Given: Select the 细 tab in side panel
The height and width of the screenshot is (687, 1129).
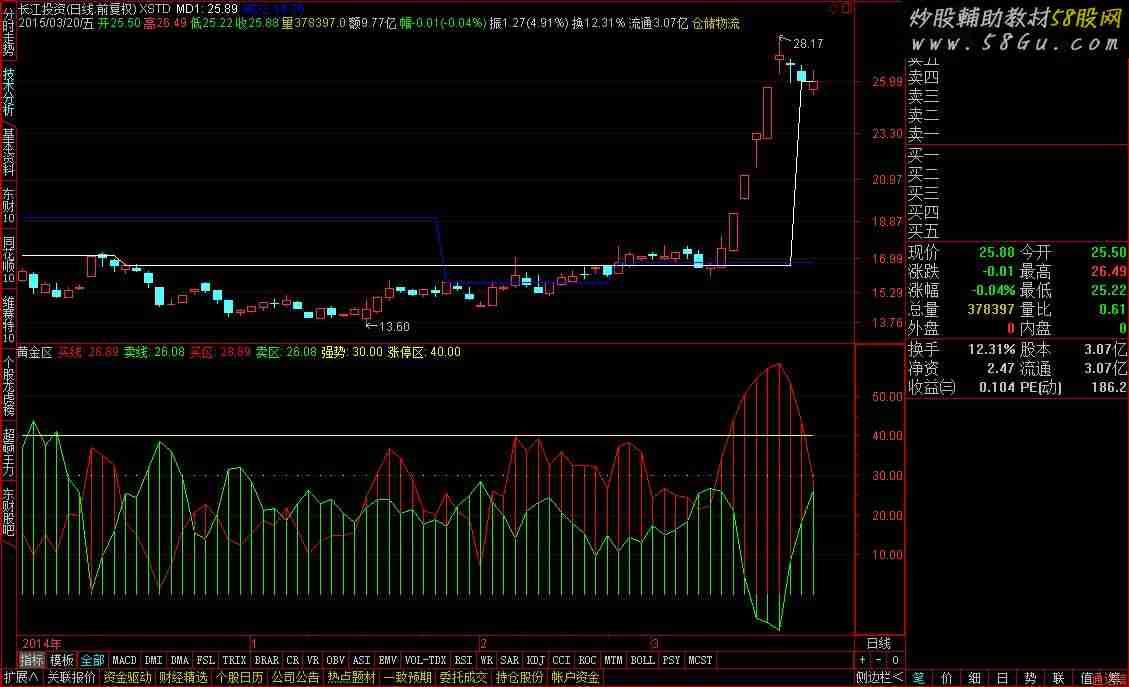Looking at the screenshot, I should pyautogui.click(x=974, y=678).
